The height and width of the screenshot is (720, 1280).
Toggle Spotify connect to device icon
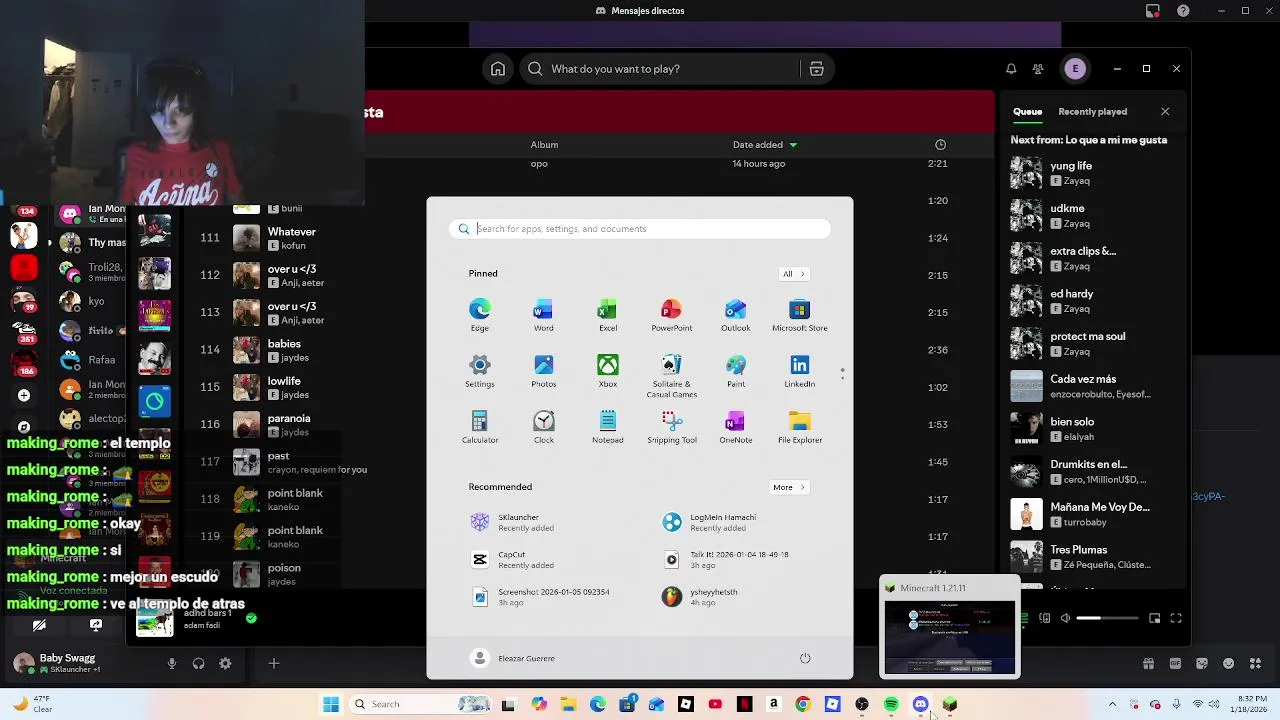click(1045, 618)
